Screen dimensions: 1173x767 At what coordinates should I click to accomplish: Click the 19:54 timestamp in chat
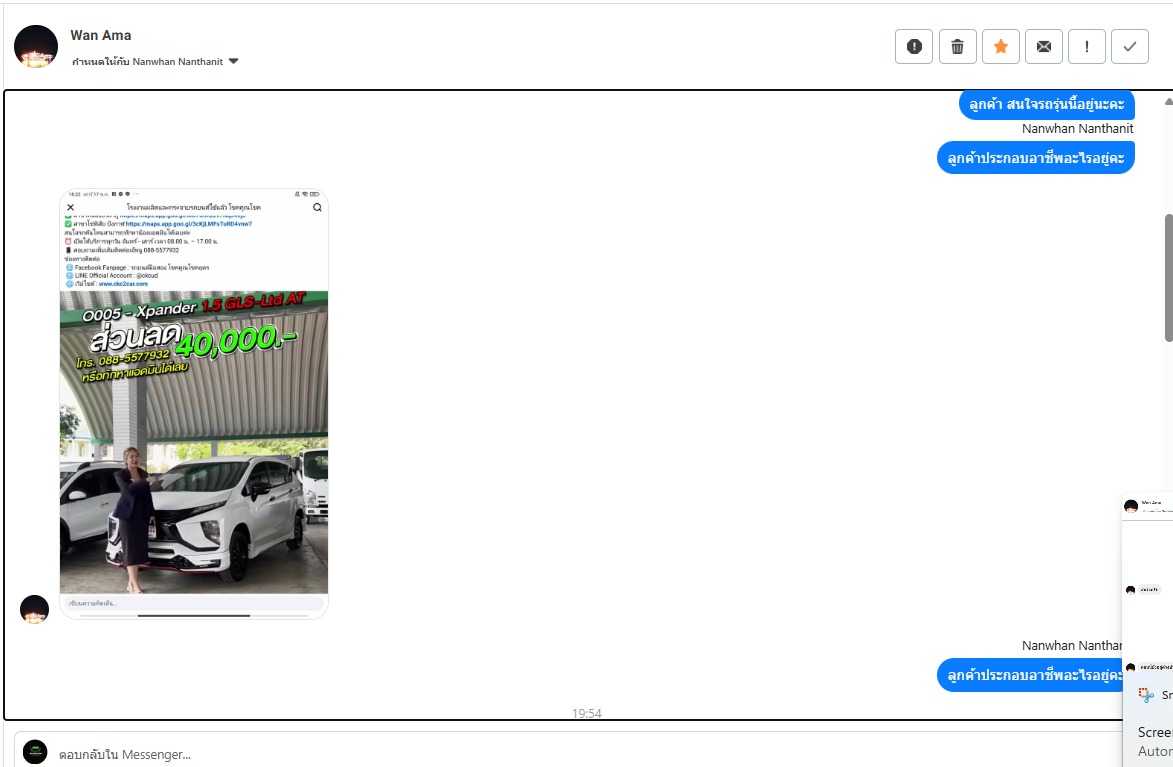coord(586,713)
